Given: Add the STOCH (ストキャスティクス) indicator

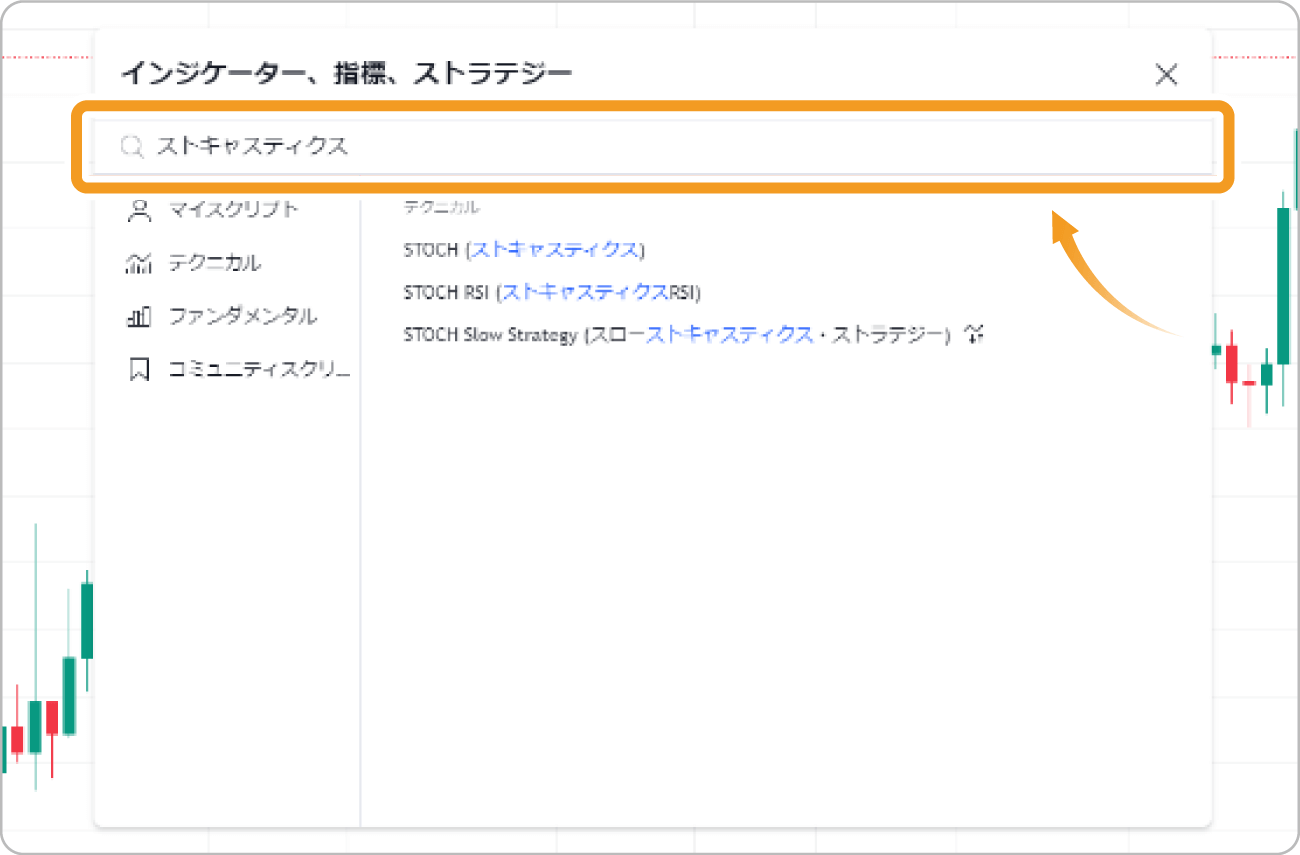Looking at the screenshot, I should 524,250.
